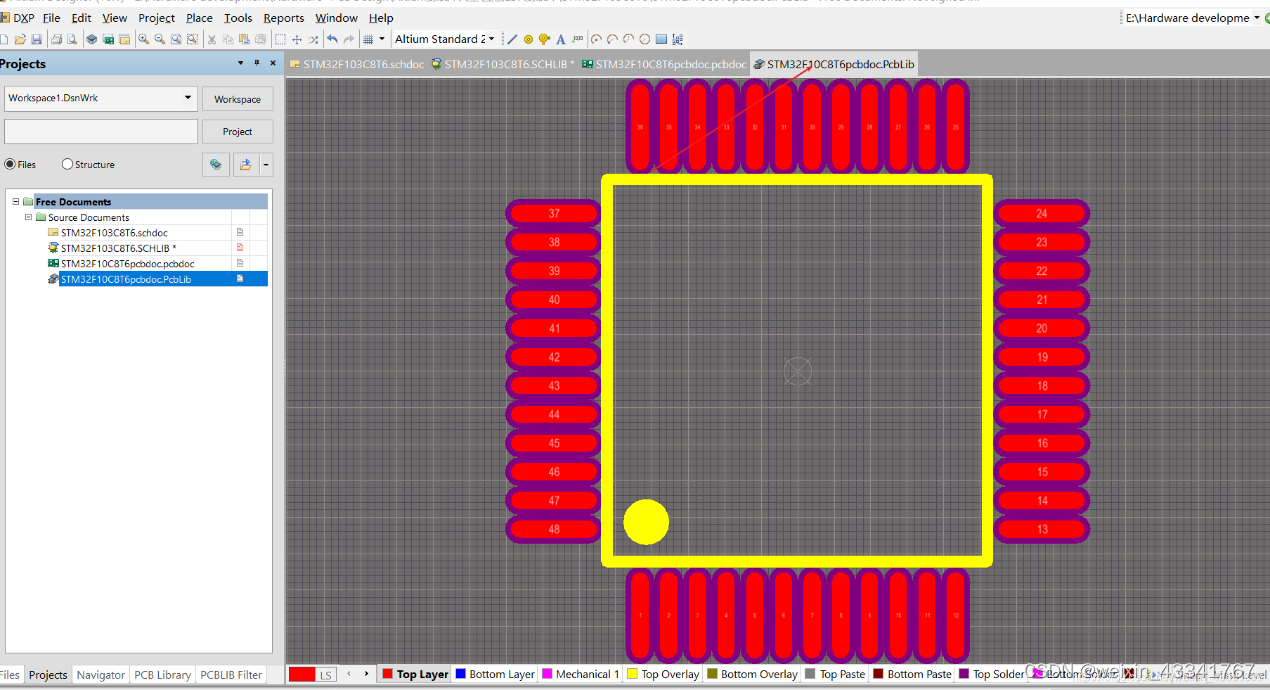This screenshot has width=1270, height=690.
Task: Switch to the Navigator panel tab
Action: (x=101, y=675)
